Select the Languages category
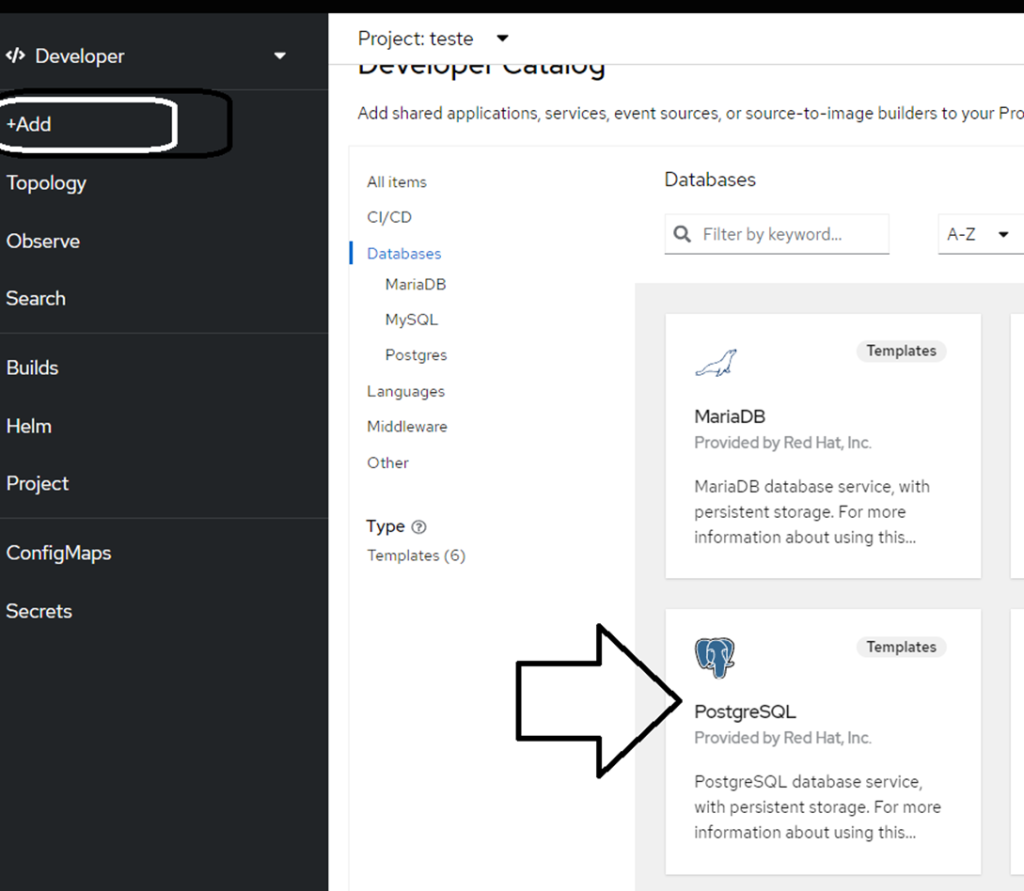Image resolution: width=1024 pixels, height=891 pixels. click(x=406, y=391)
